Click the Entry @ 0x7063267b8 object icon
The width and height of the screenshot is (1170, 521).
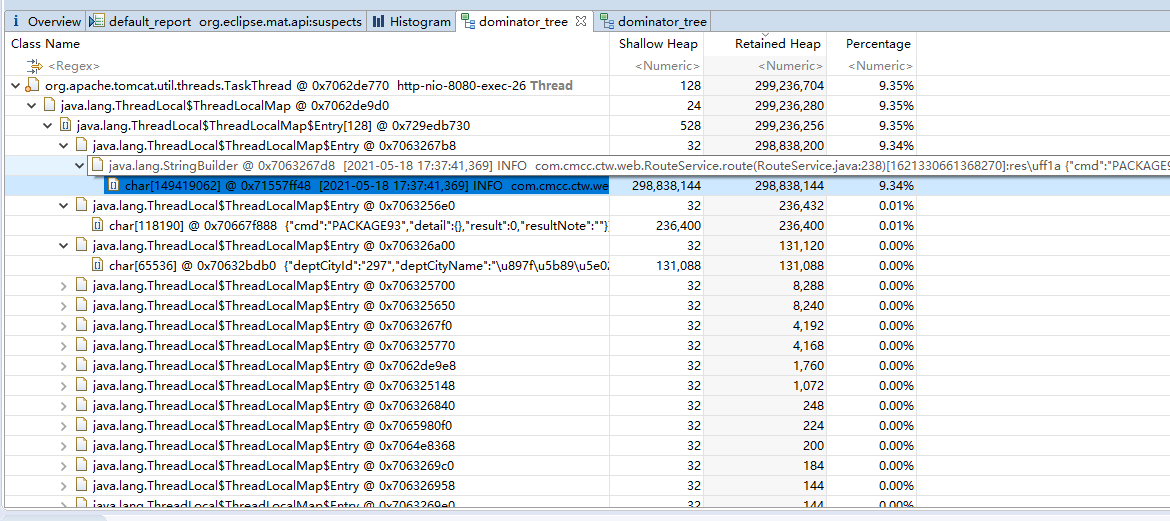coord(81,146)
